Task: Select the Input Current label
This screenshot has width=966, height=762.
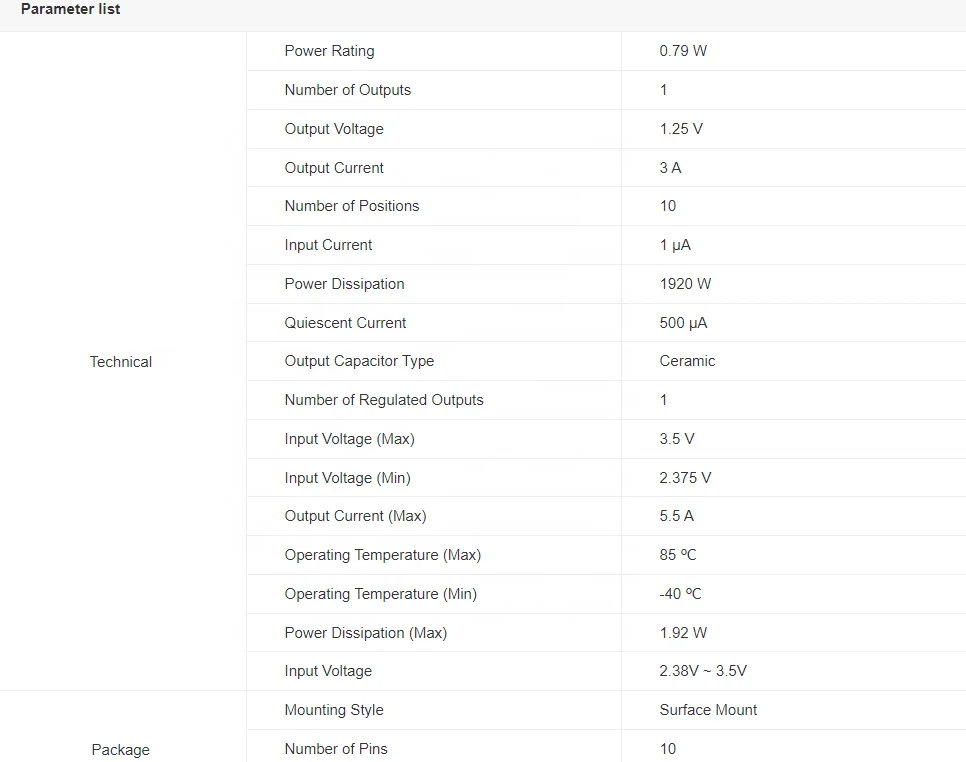Action: point(328,245)
